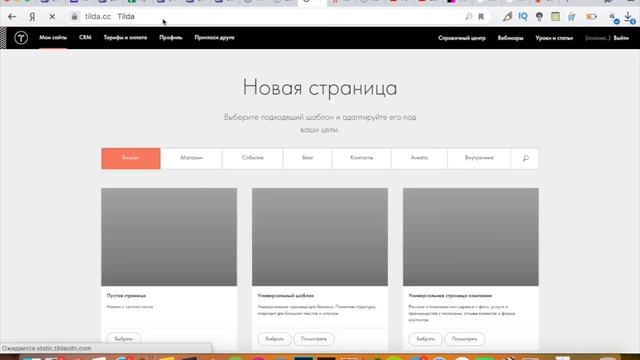Click Выбрать under Универсальный шаблон

pos(274,339)
